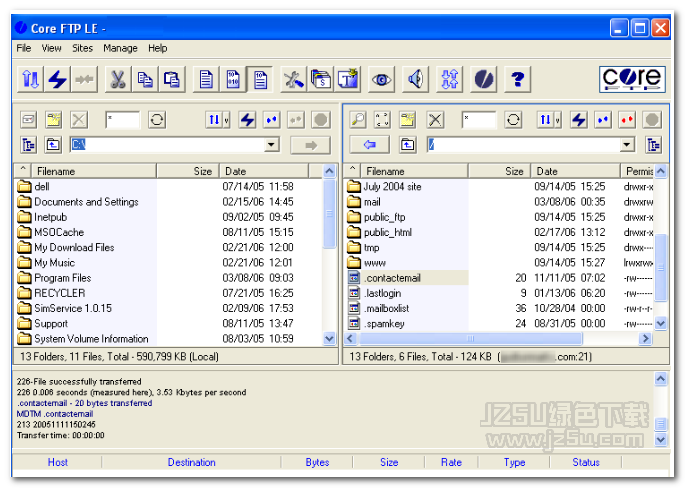Click the remote search magnifier icon
Screen dimensions: 685x488
tap(358, 120)
